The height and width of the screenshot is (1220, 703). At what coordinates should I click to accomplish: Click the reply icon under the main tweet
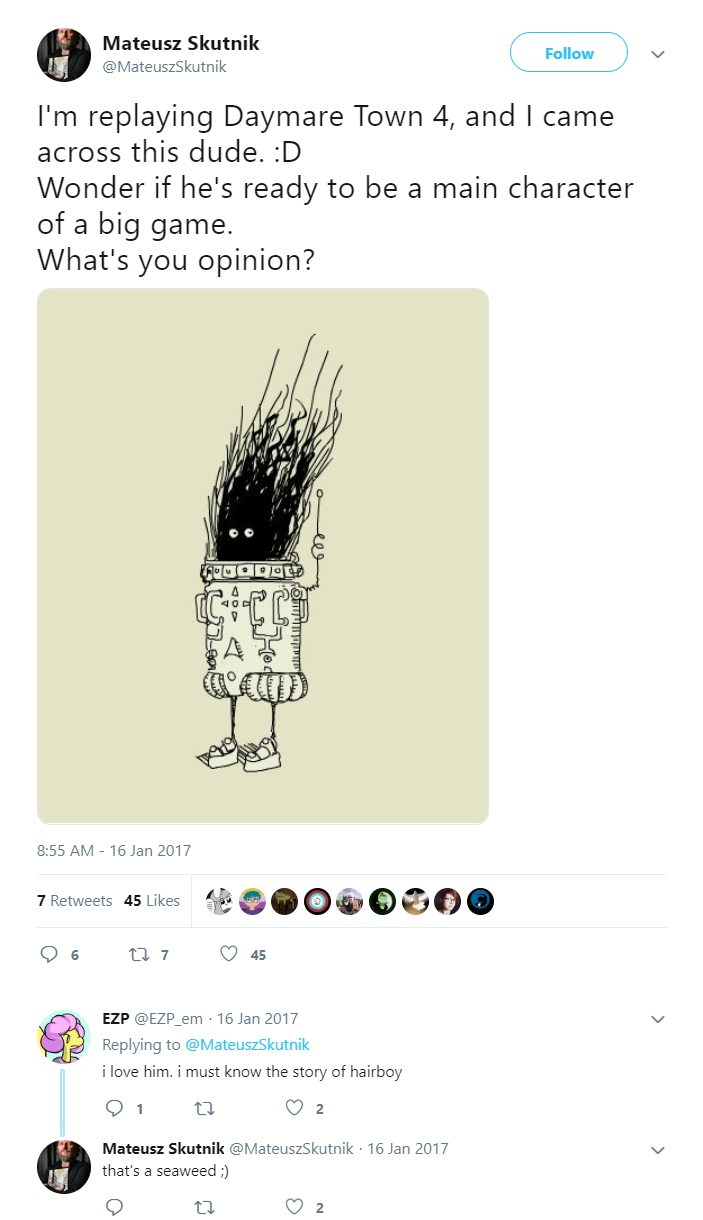click(x=49, y=954)
